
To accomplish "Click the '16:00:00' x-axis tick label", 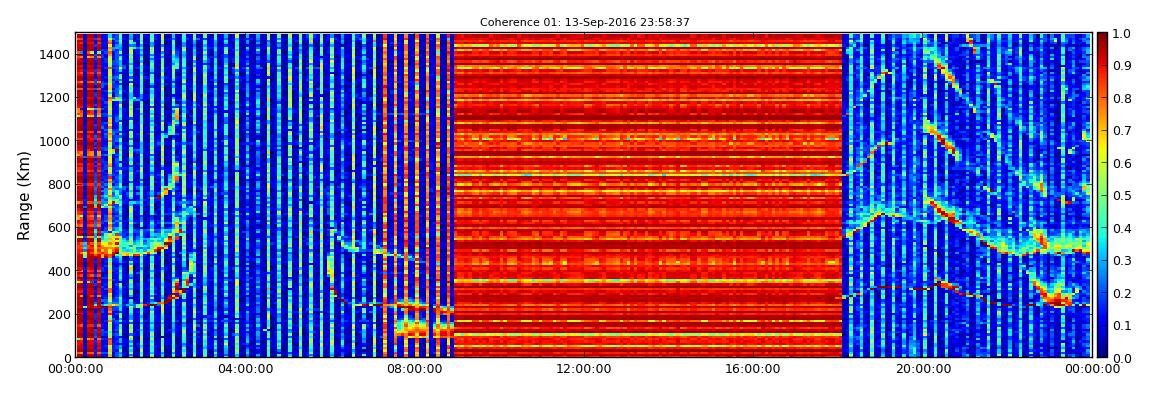I will [753, 369].
